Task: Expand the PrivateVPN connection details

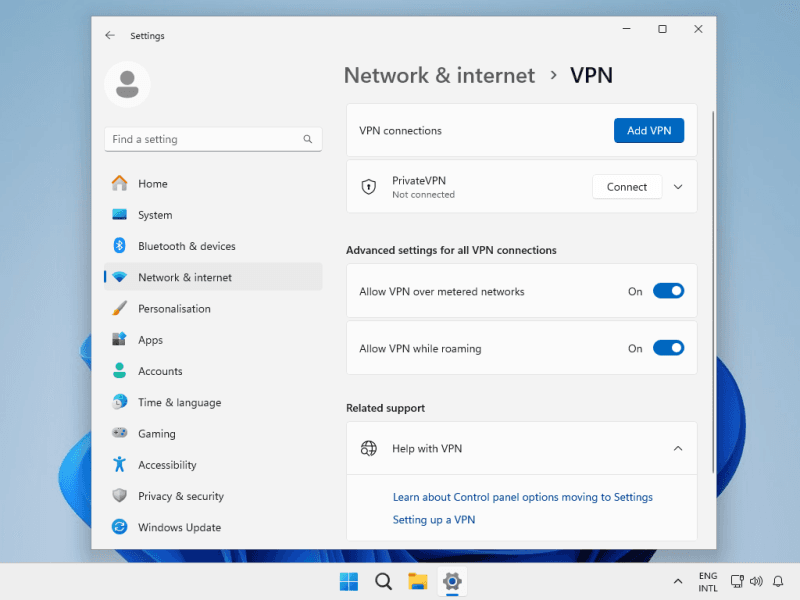Action: 678,187
